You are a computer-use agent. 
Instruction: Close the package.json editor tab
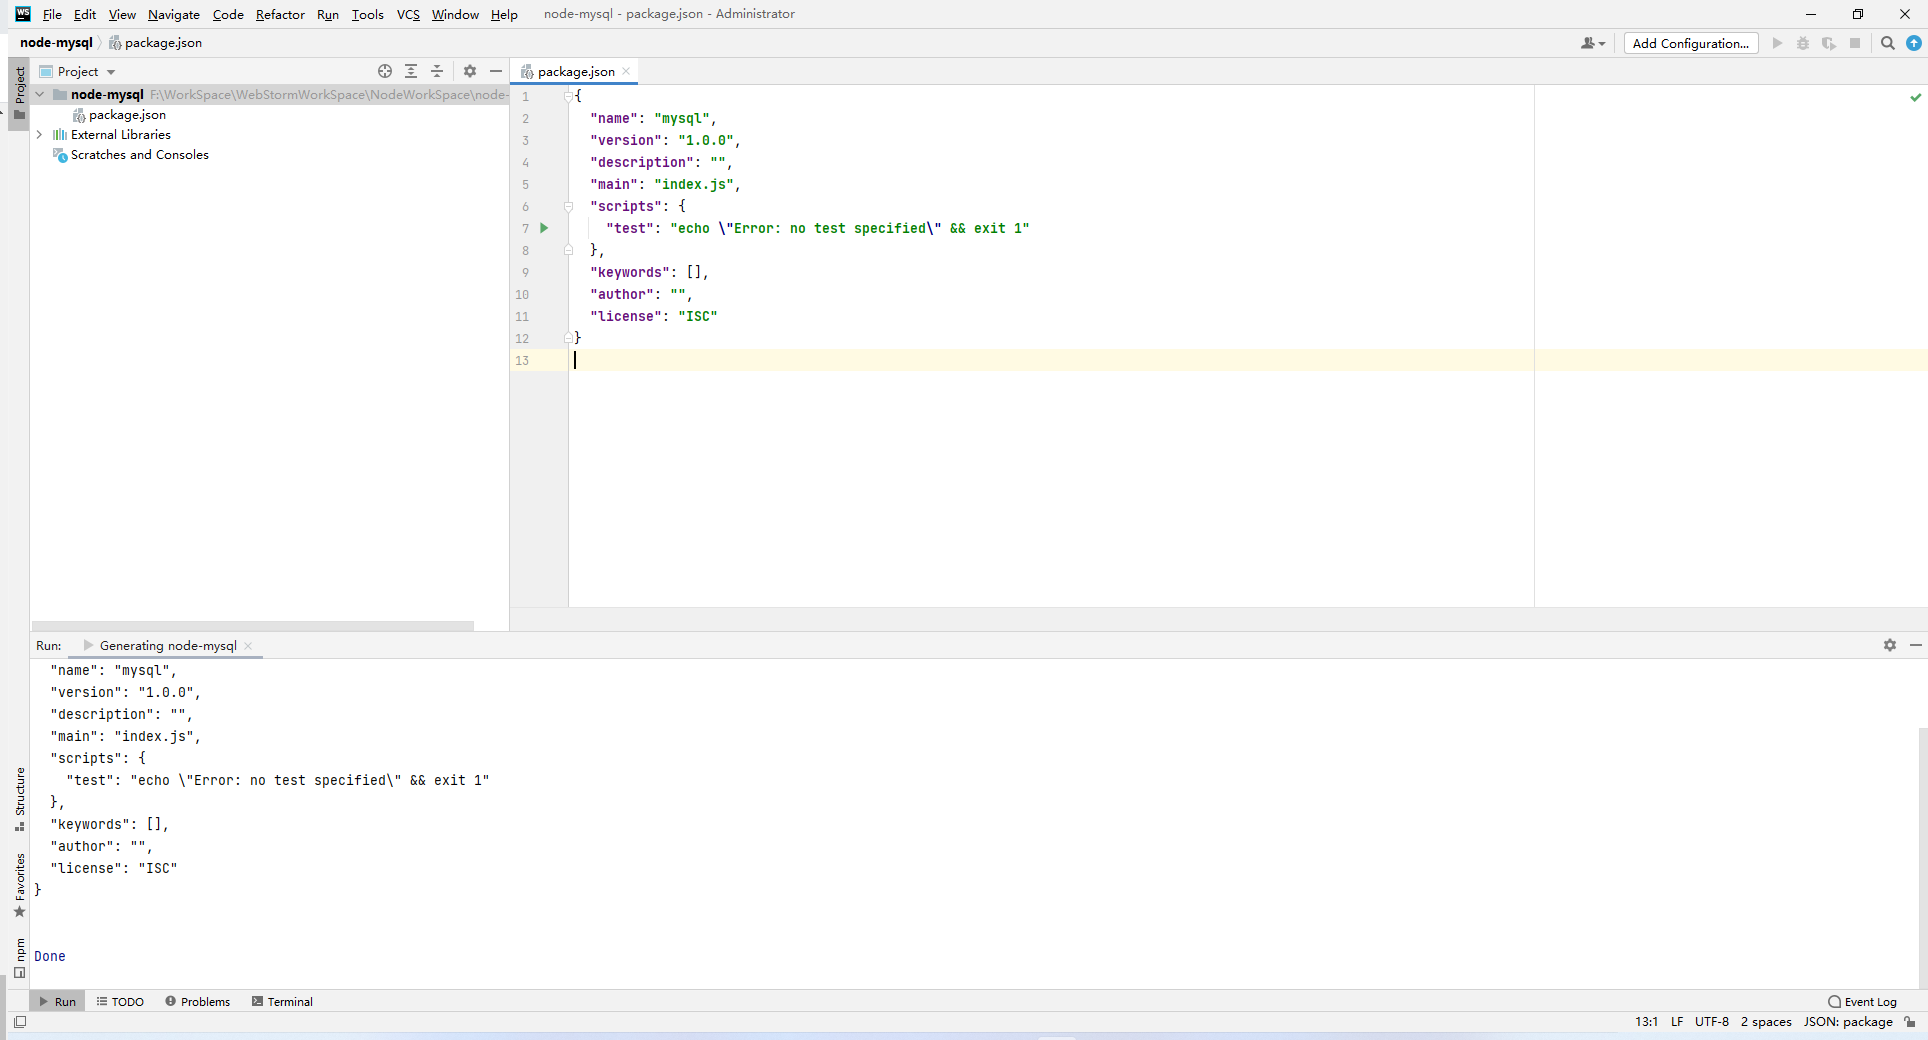point(626,71)
